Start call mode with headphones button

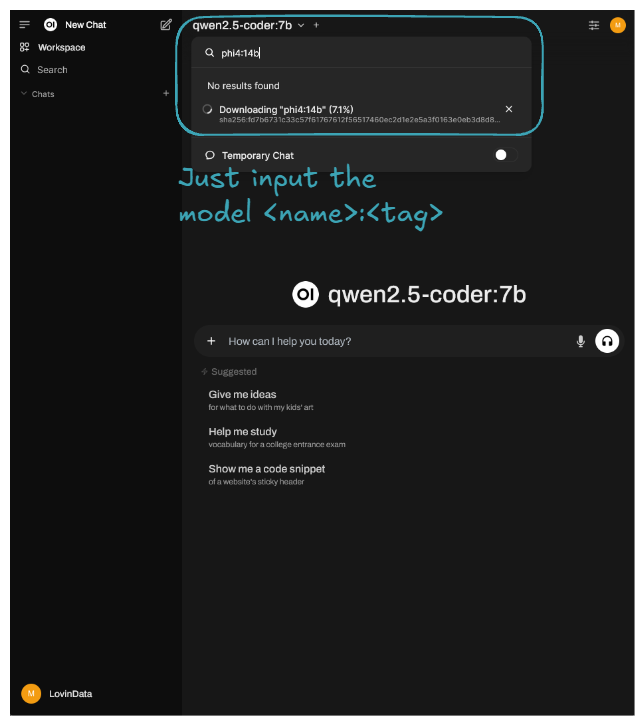tap(607, 341)
